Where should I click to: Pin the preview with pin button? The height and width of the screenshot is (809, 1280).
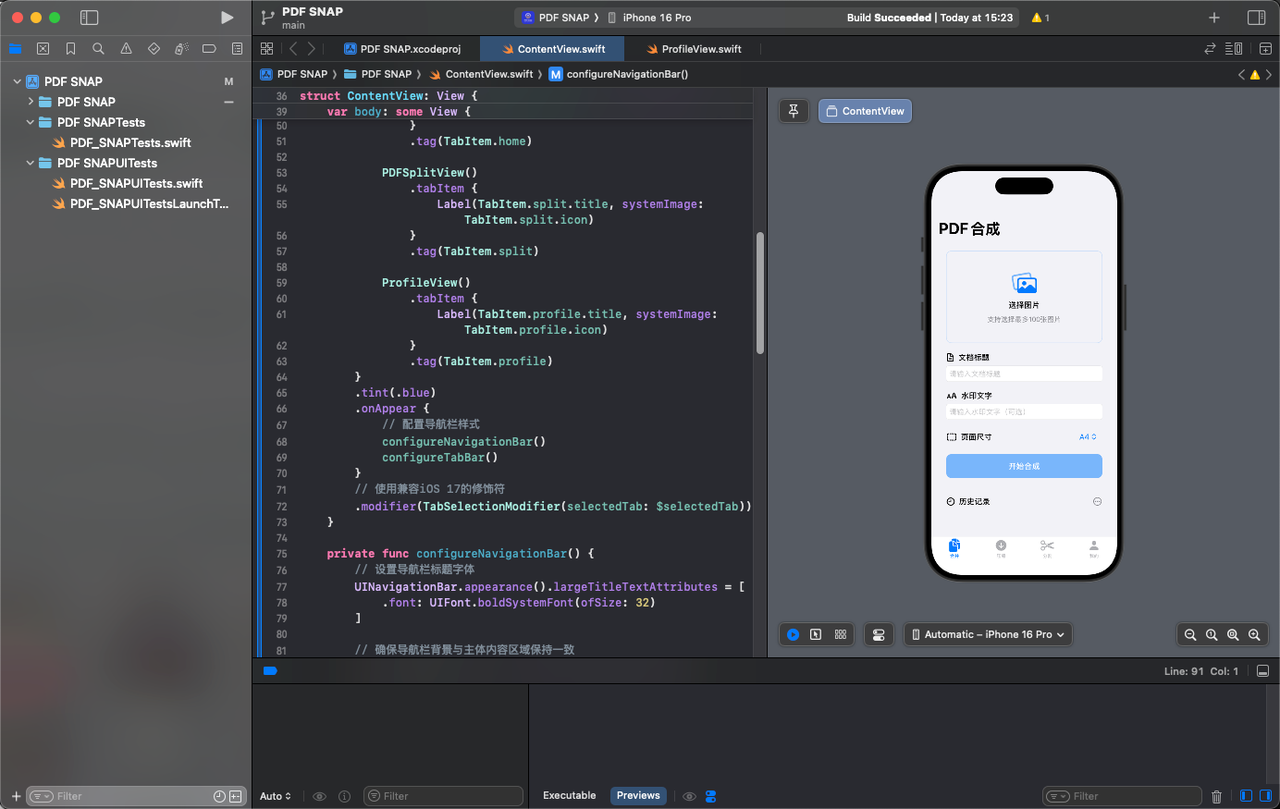pos(794,111)
